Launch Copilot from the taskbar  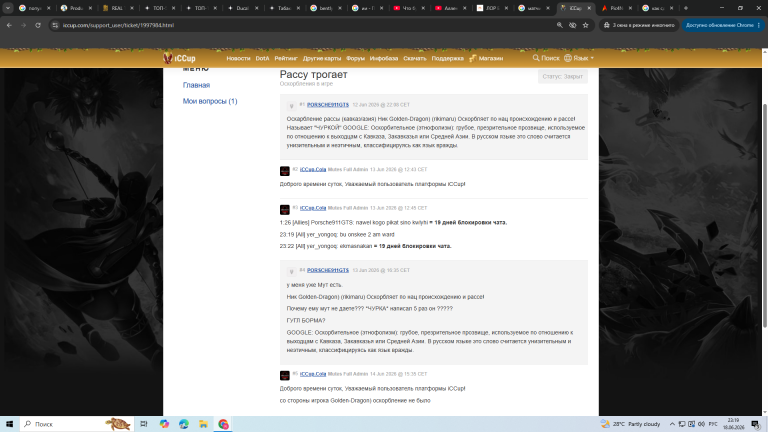pos(164,424)
